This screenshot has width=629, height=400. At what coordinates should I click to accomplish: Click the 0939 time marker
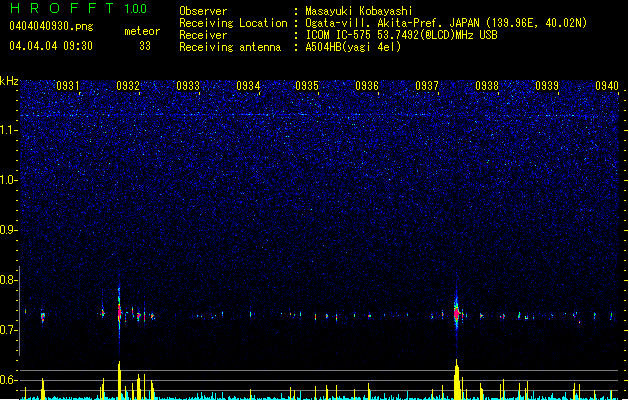click(x=547, y=86)
